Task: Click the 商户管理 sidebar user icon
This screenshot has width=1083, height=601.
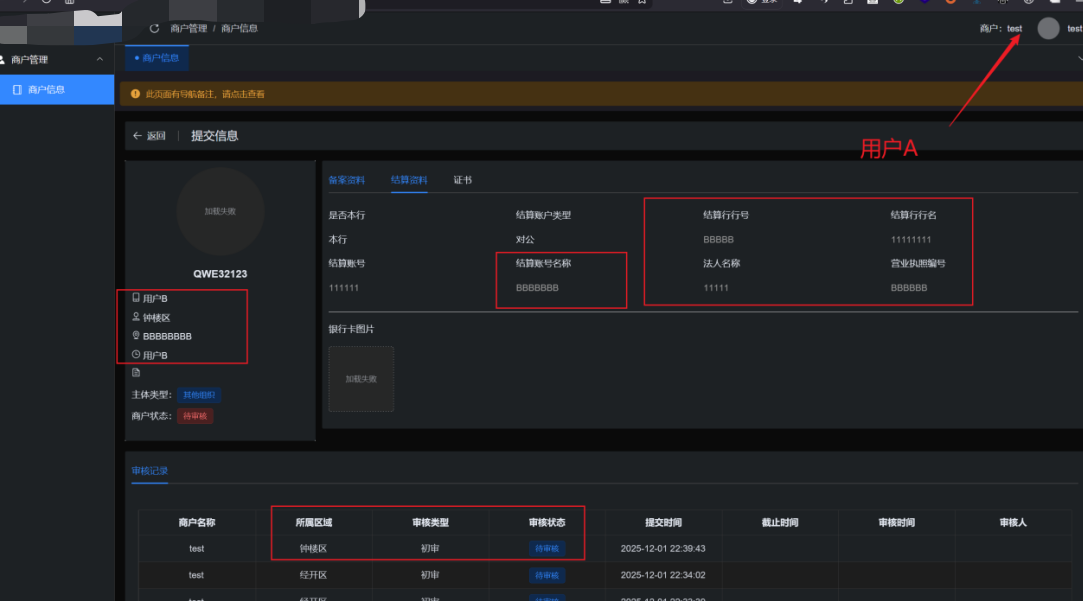Action: coord(3,59)
